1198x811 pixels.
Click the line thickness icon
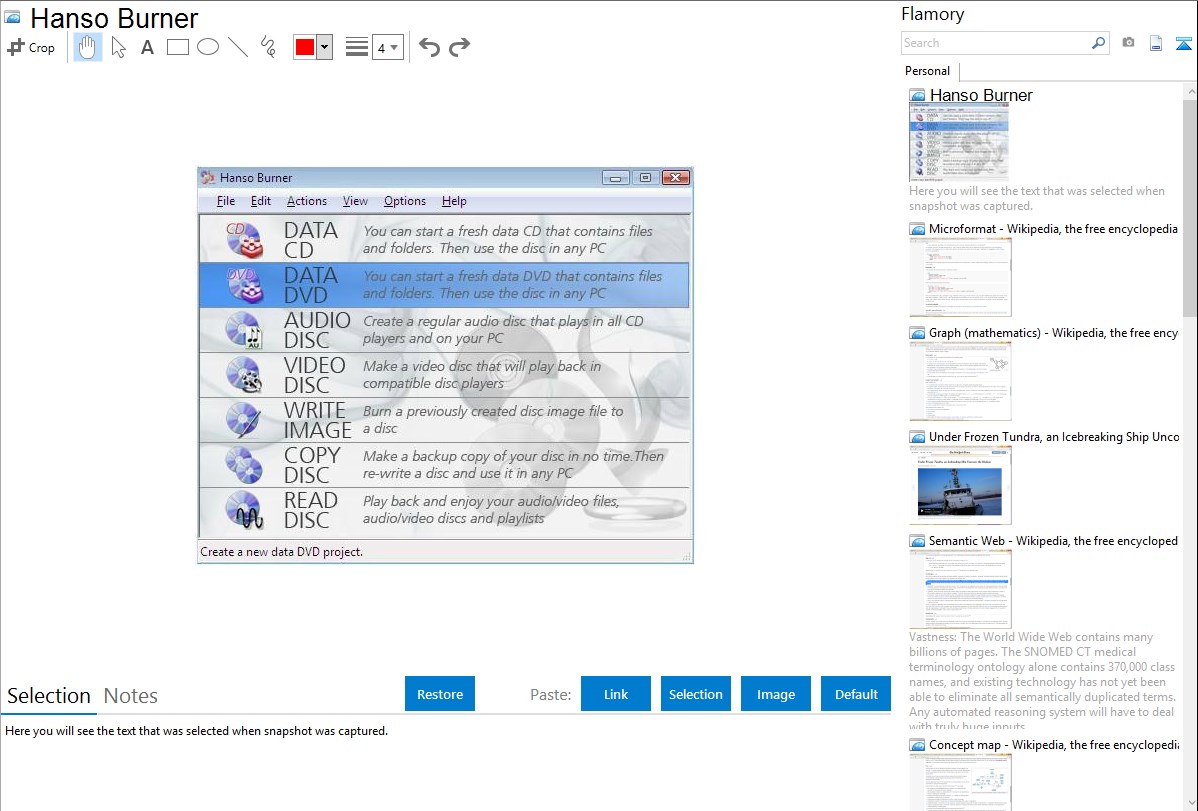(357, 47)
